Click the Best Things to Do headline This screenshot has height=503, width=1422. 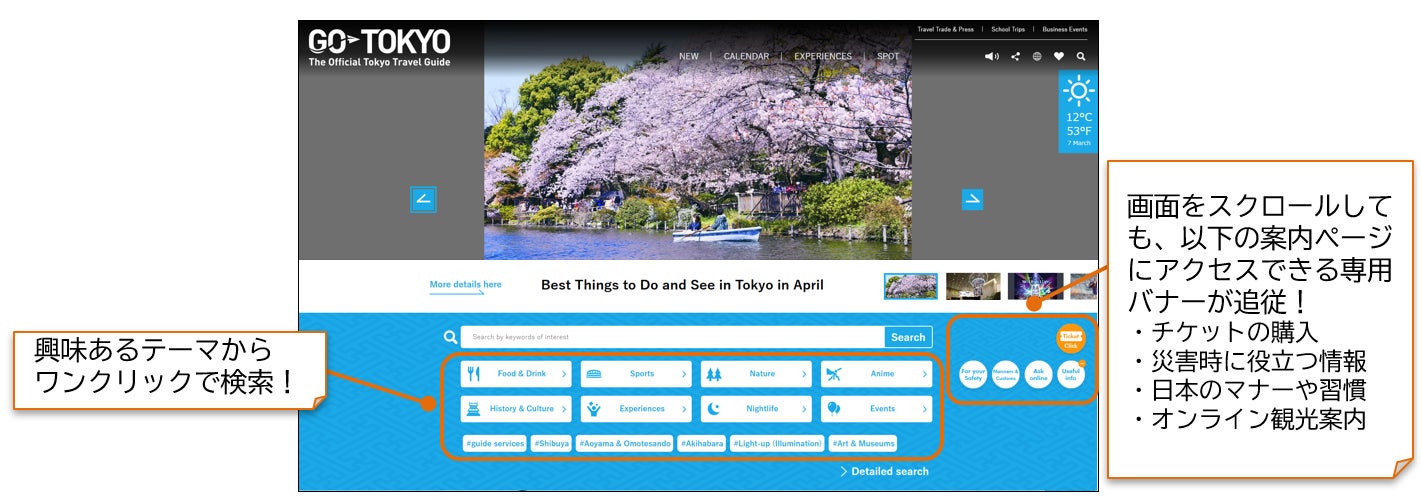(682, 285)
